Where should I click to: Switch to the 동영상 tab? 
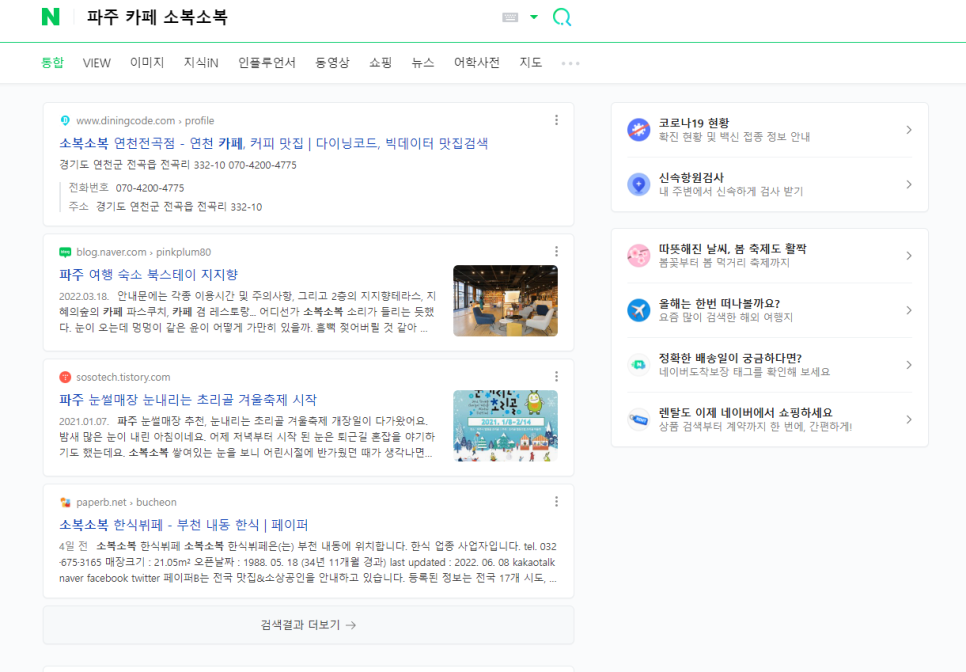point(333,63)
